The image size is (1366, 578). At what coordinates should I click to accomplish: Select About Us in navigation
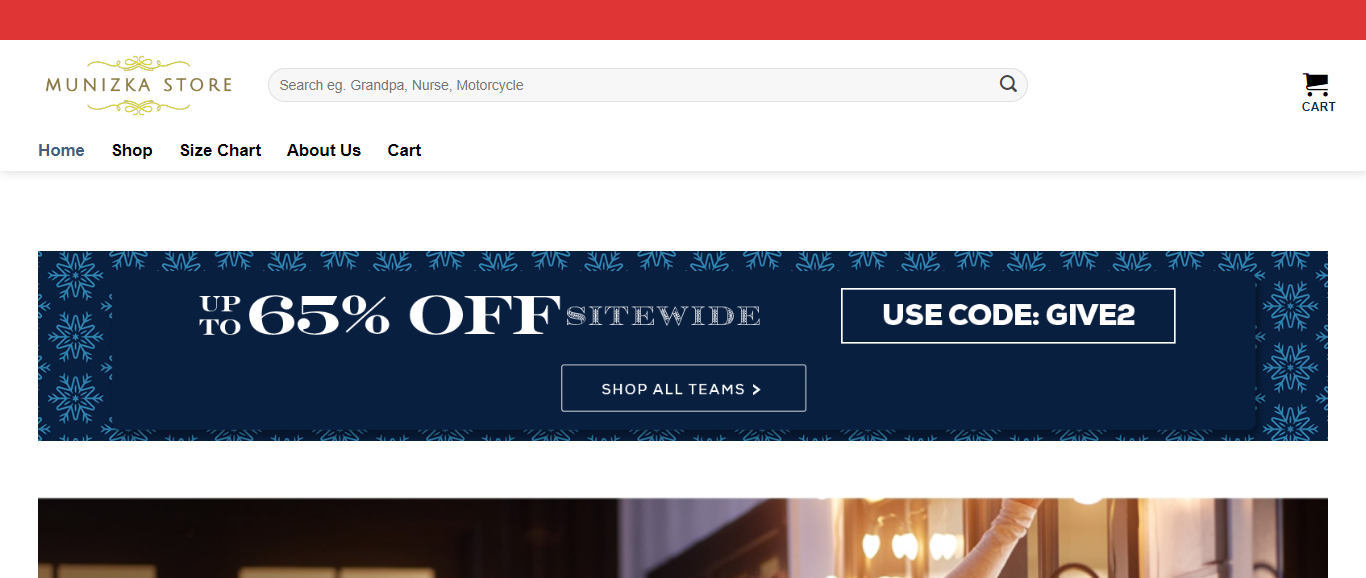pos(324,150)
